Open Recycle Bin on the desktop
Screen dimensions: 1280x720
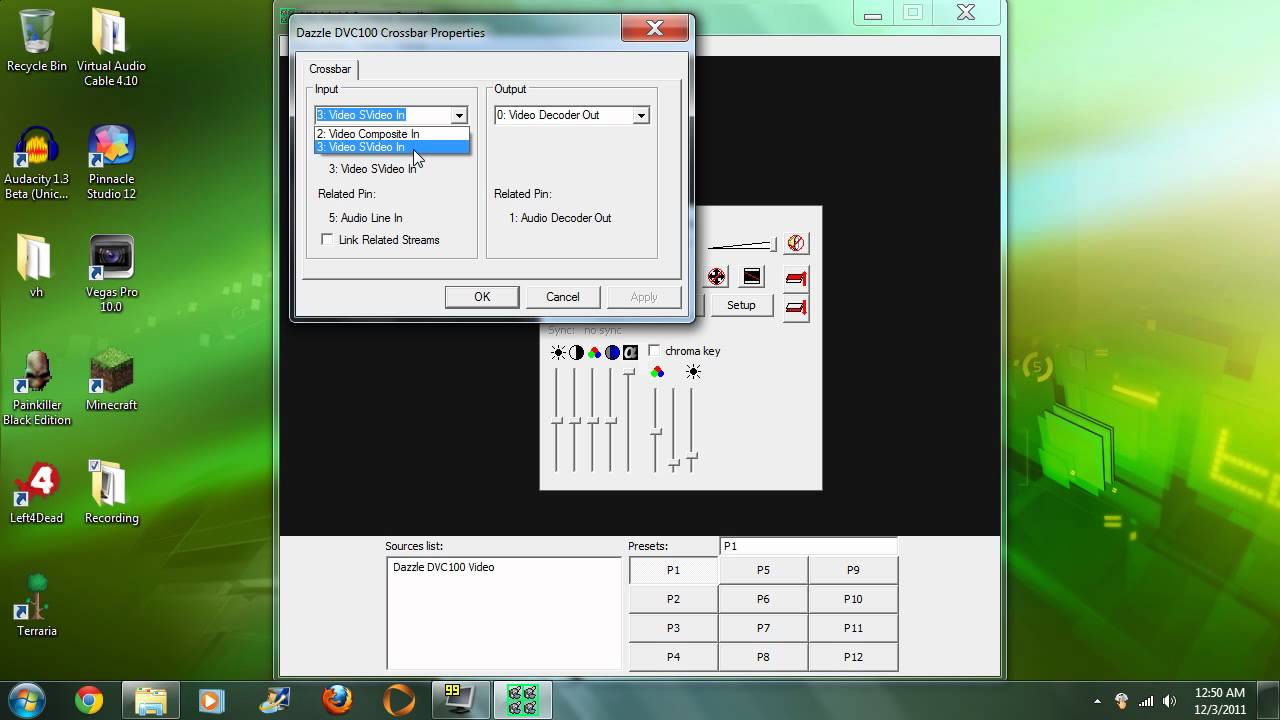tap(37, 42)
